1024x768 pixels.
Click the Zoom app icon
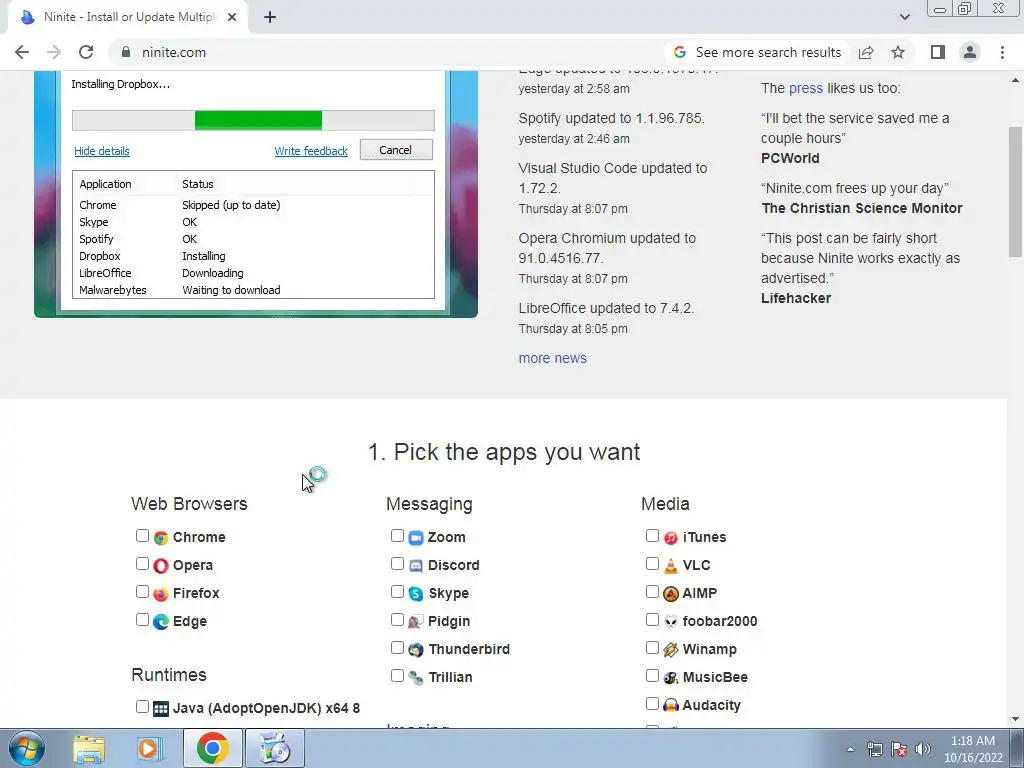click(x=416, y=537)
